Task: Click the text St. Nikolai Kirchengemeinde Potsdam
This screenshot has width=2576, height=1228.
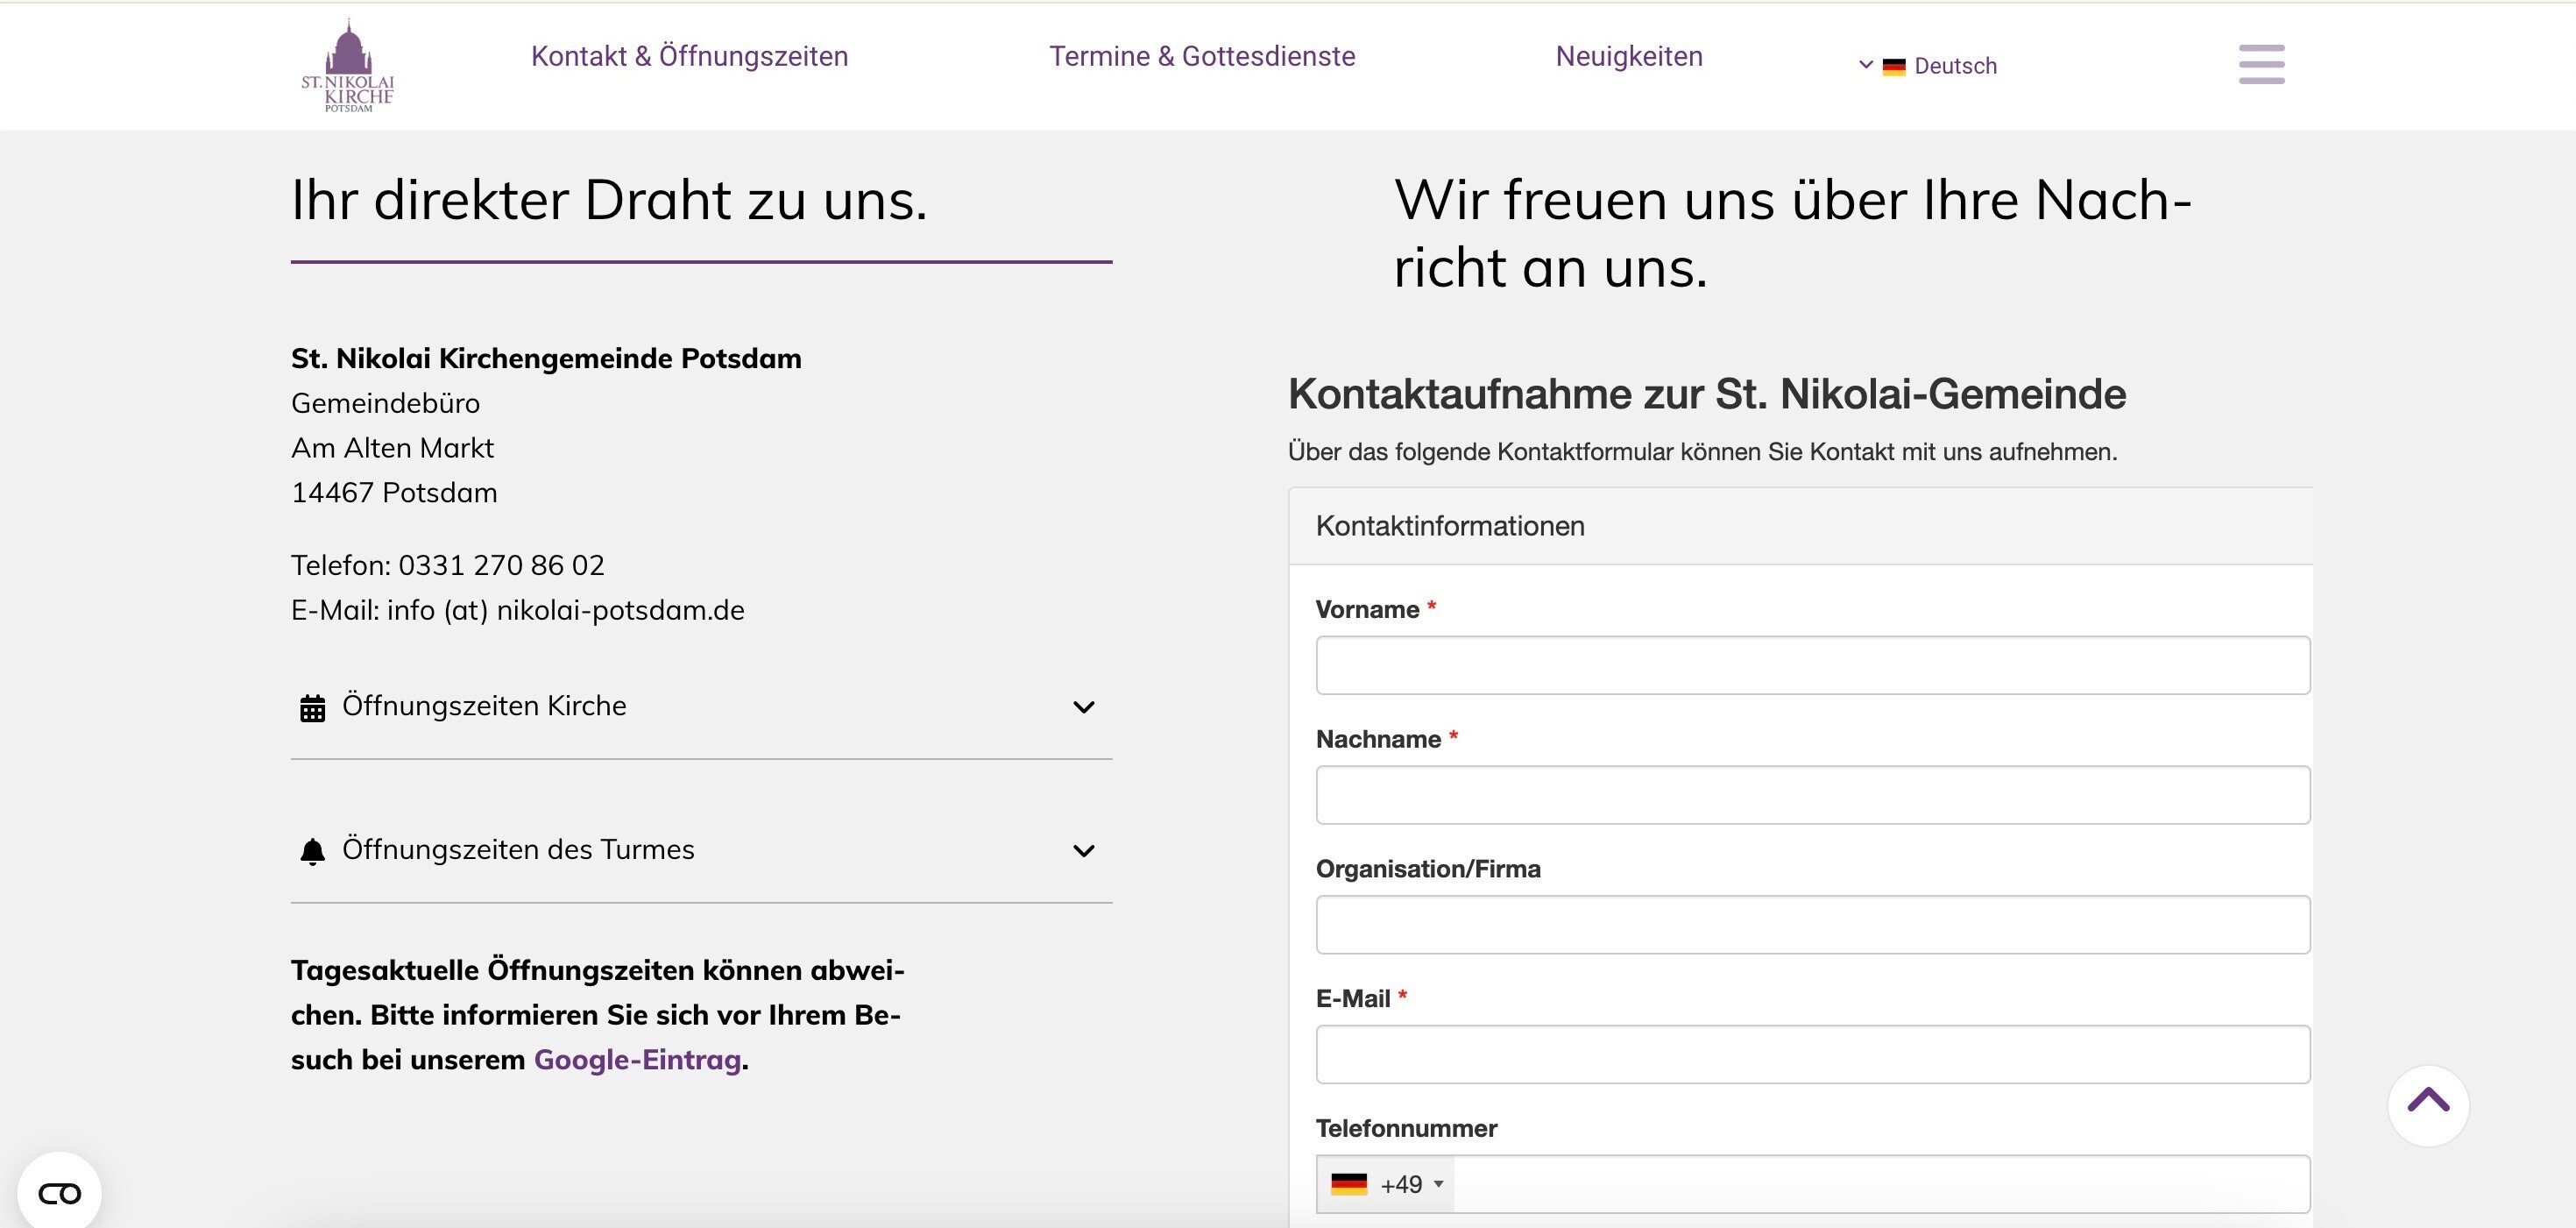Action: coord(546,358)
